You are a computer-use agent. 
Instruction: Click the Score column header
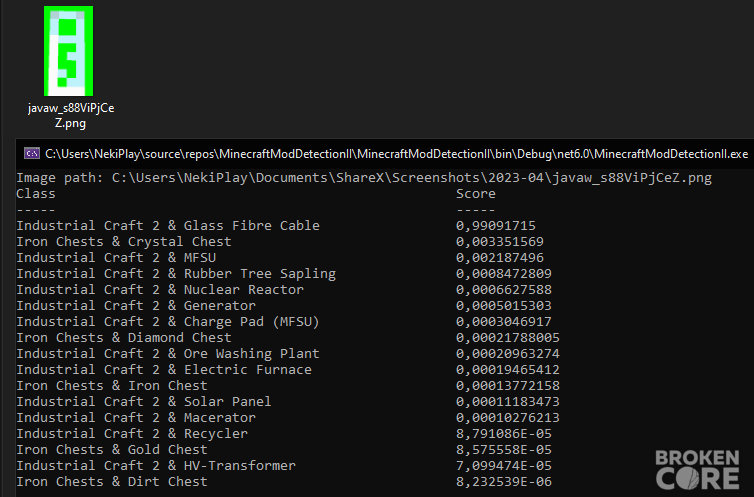(476, 194)
